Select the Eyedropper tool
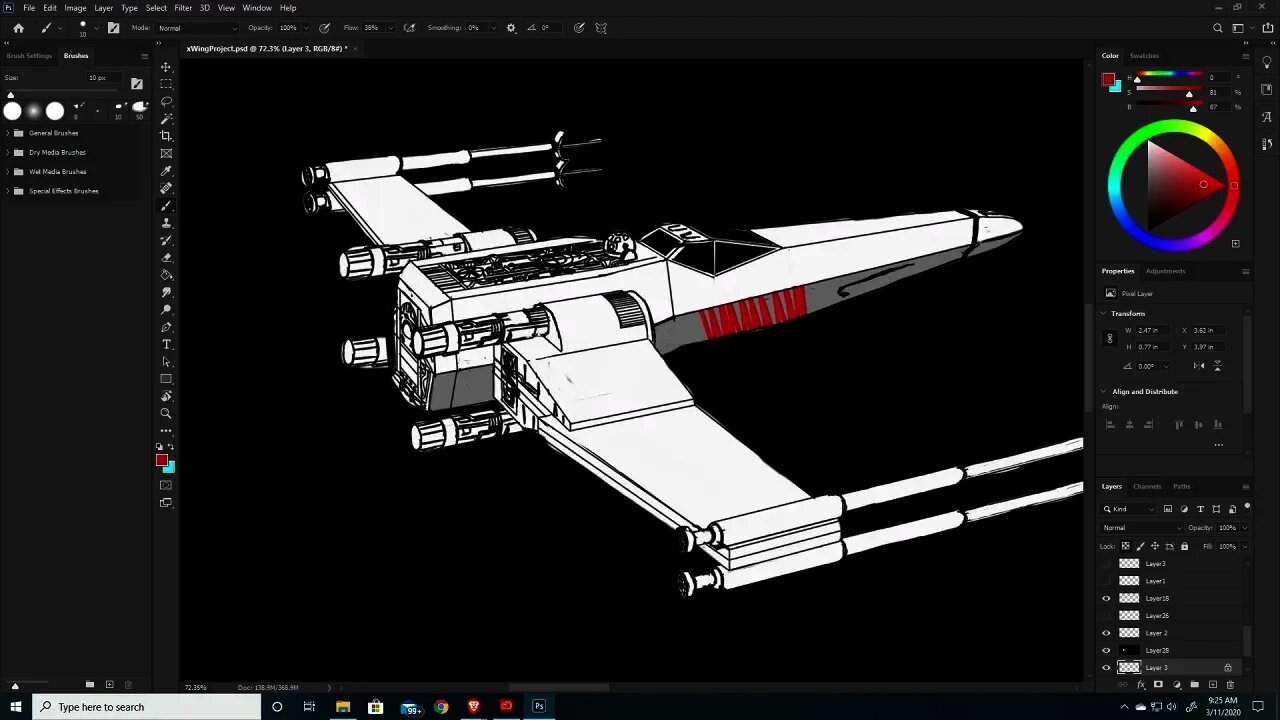This screenshot has width=1280, height=720. coord(166,171)
